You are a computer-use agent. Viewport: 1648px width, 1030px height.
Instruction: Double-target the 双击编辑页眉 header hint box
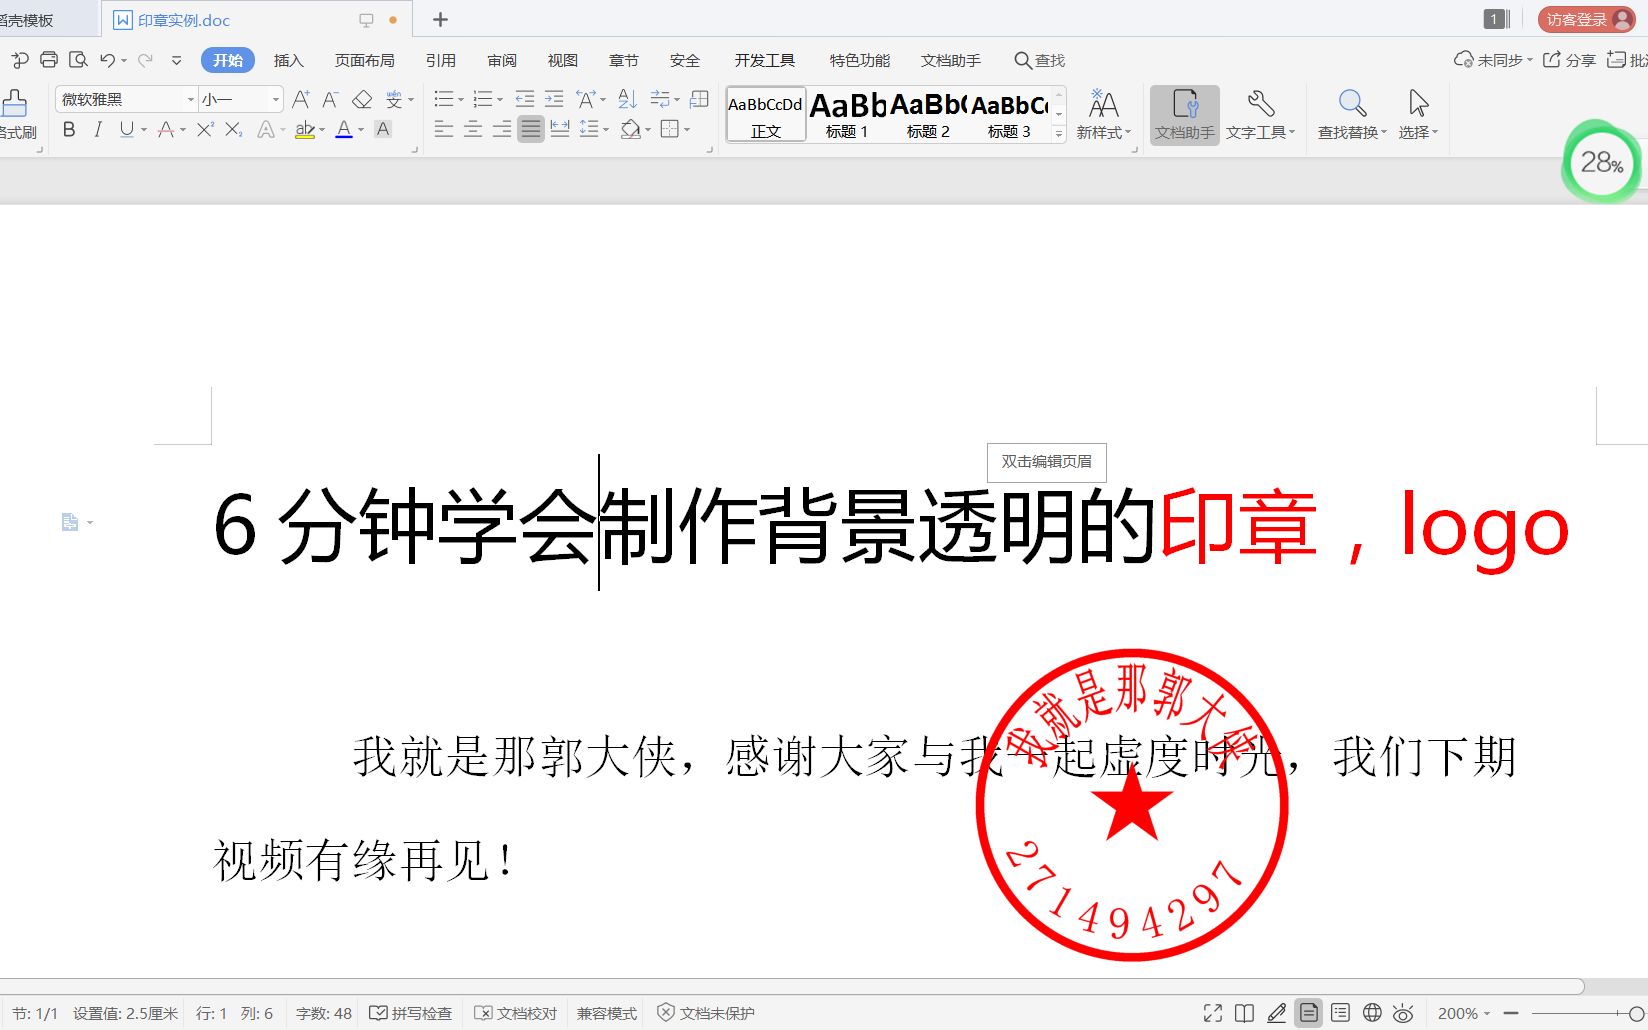coord(1046,462)
